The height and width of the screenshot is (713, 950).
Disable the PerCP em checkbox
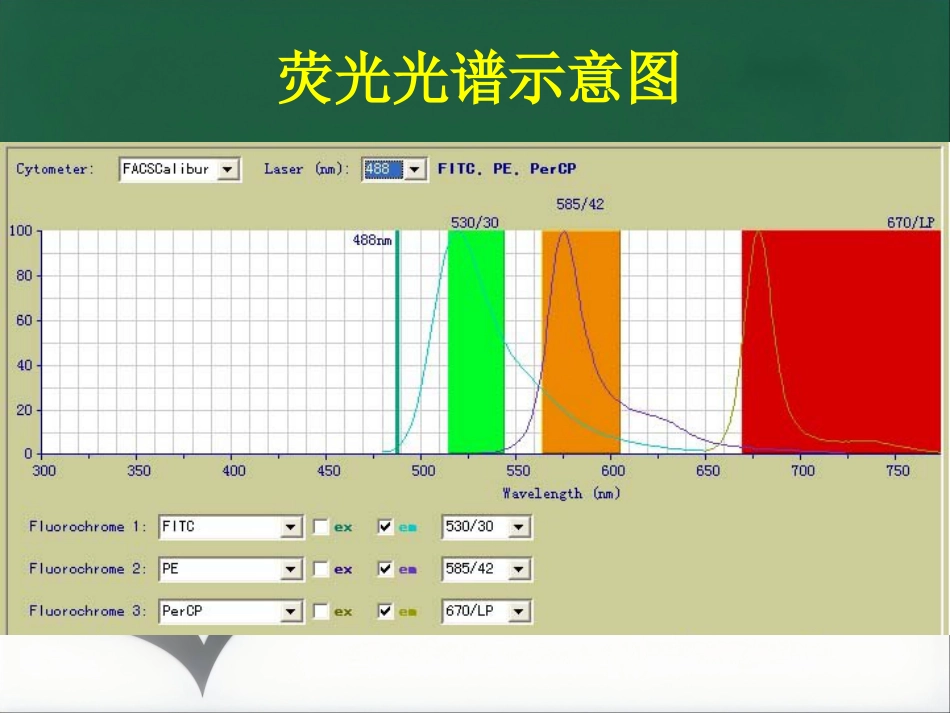click(385, 612)
